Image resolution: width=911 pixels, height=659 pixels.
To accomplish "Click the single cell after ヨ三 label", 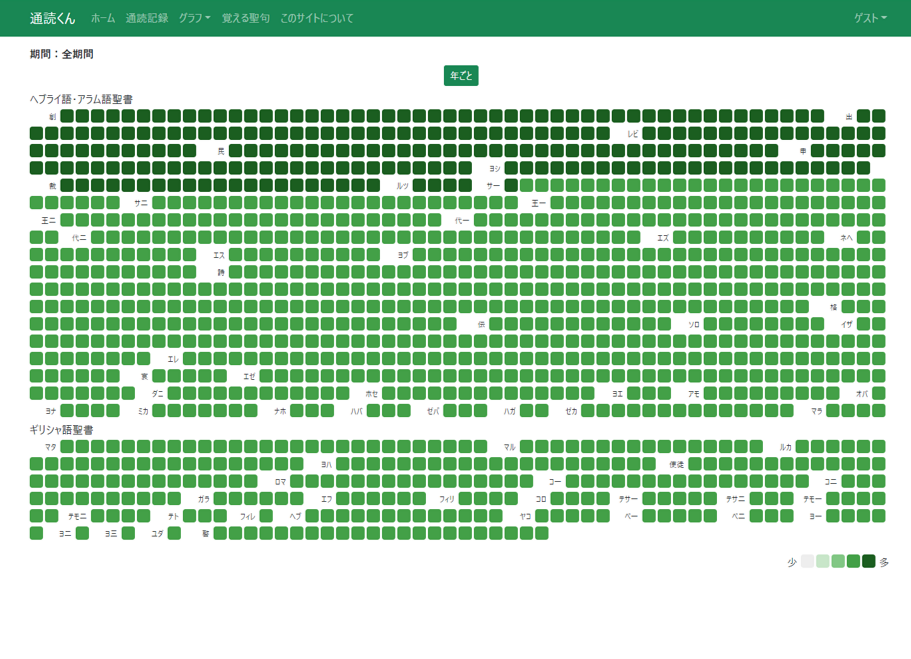I will 128,533.
